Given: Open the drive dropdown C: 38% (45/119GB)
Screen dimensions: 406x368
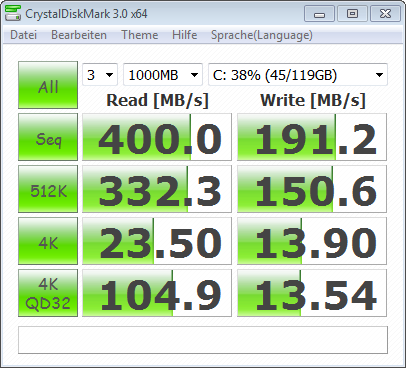Looking at the screenshot, I should (x=298, y=75).
